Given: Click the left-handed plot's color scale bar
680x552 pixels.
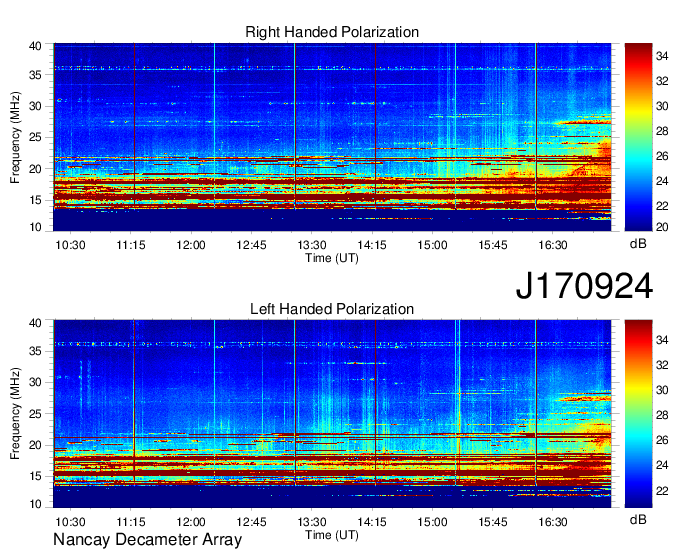Looking at the screenshot, I should point(638,414).
